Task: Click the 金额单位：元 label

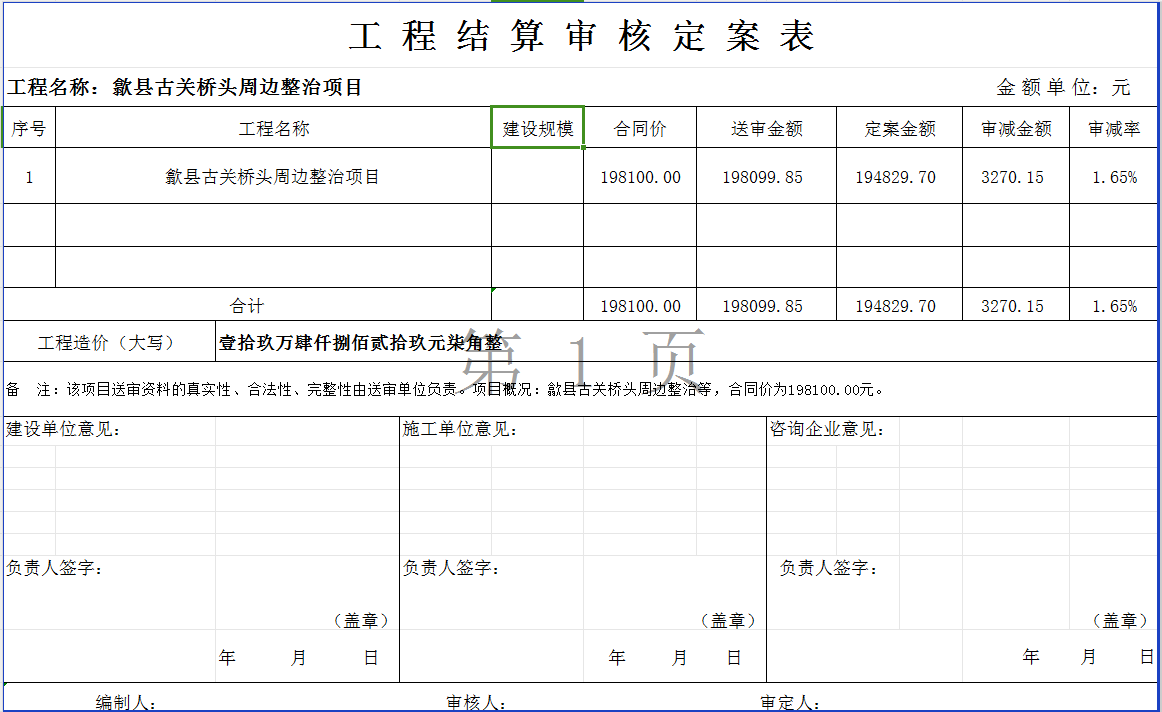Action: click(1062, 88)
